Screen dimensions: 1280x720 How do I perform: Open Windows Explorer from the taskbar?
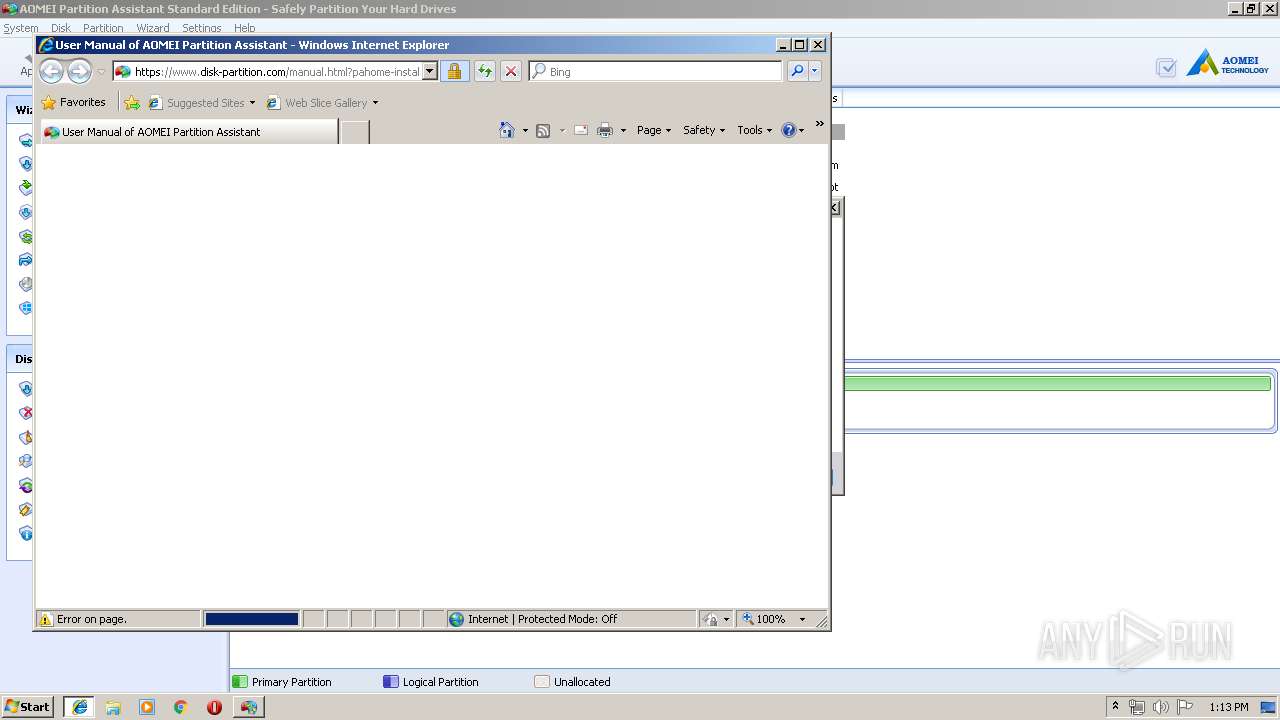pos(113,707)
